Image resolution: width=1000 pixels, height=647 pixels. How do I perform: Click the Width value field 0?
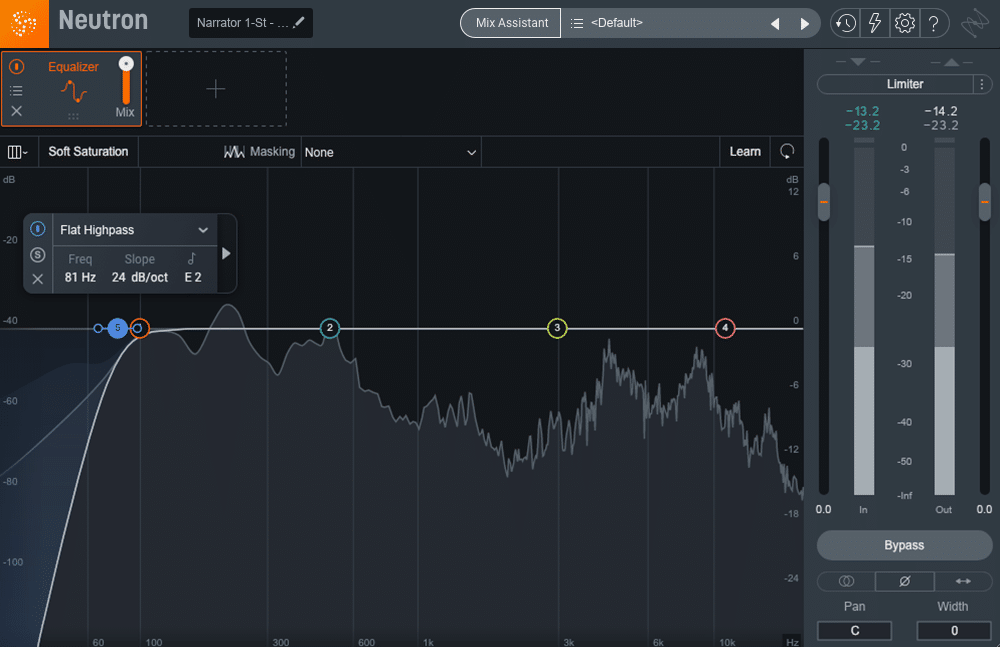[954, 630]
